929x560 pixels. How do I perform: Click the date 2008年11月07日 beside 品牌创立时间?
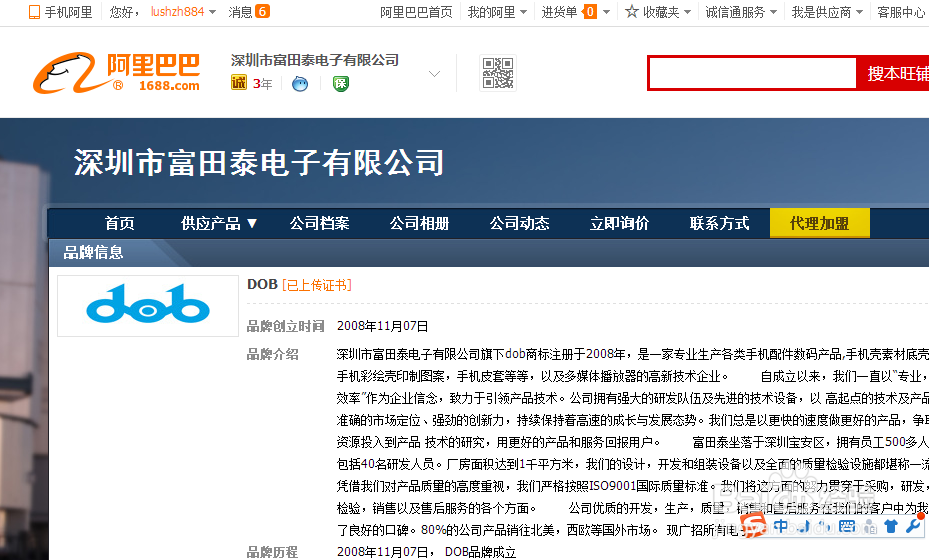pyautogui.click(x=383, y=326)
